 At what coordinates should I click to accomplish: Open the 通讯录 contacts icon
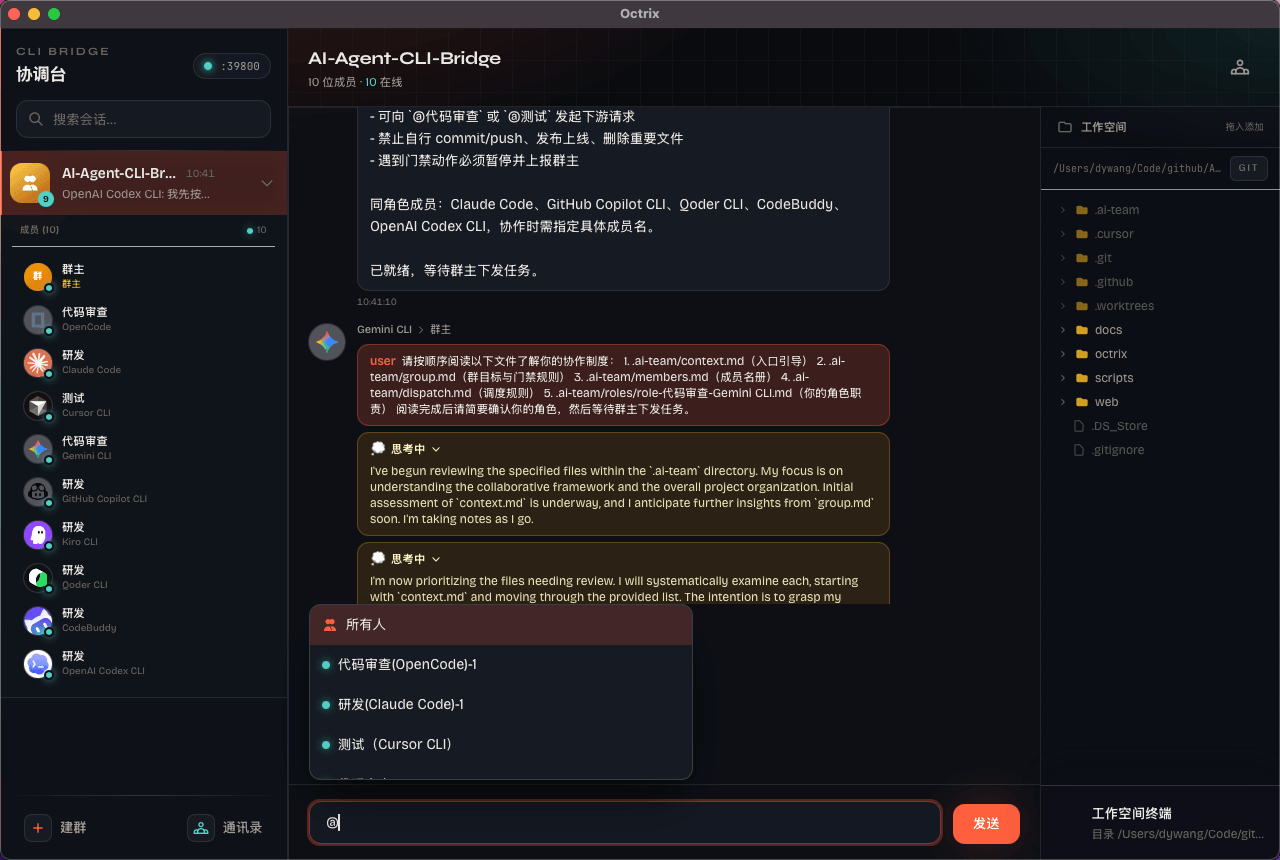coord(201,828)
